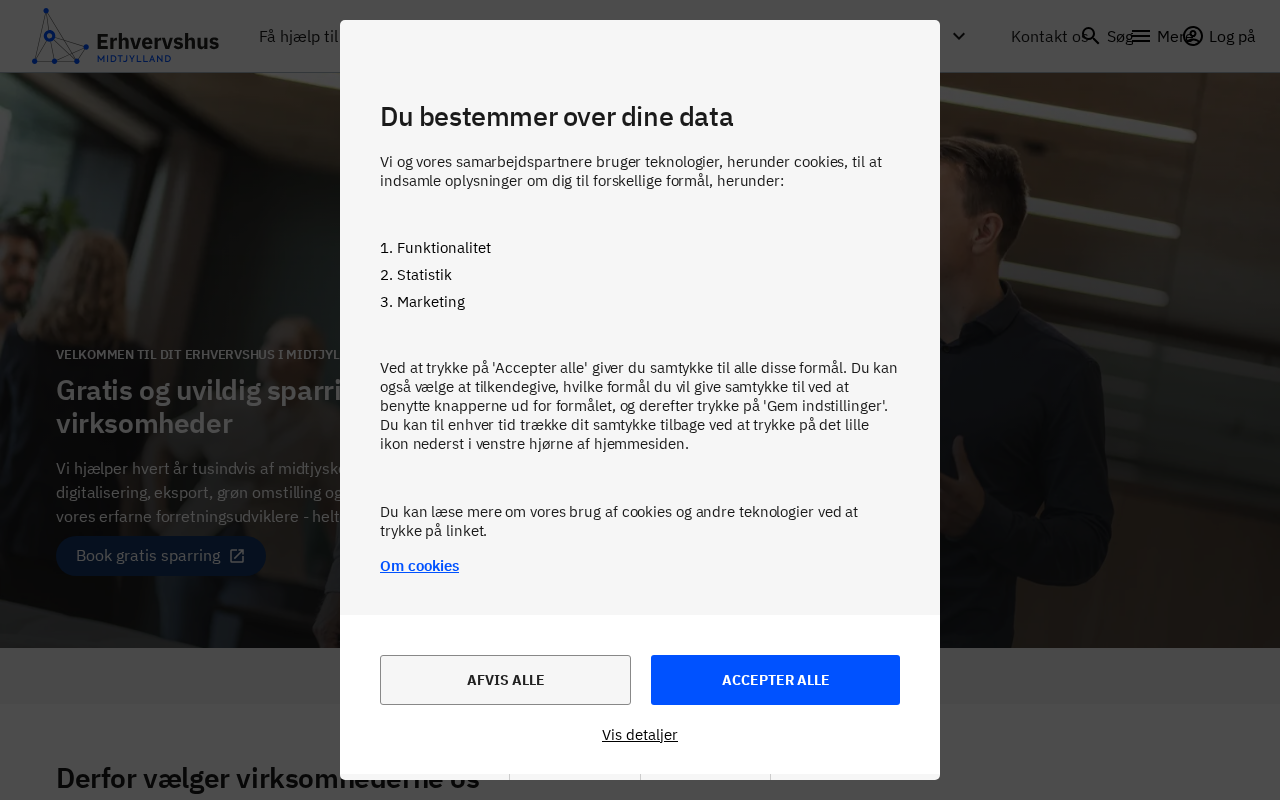Click the 'Log på' login link

[x=1231, y=37]
